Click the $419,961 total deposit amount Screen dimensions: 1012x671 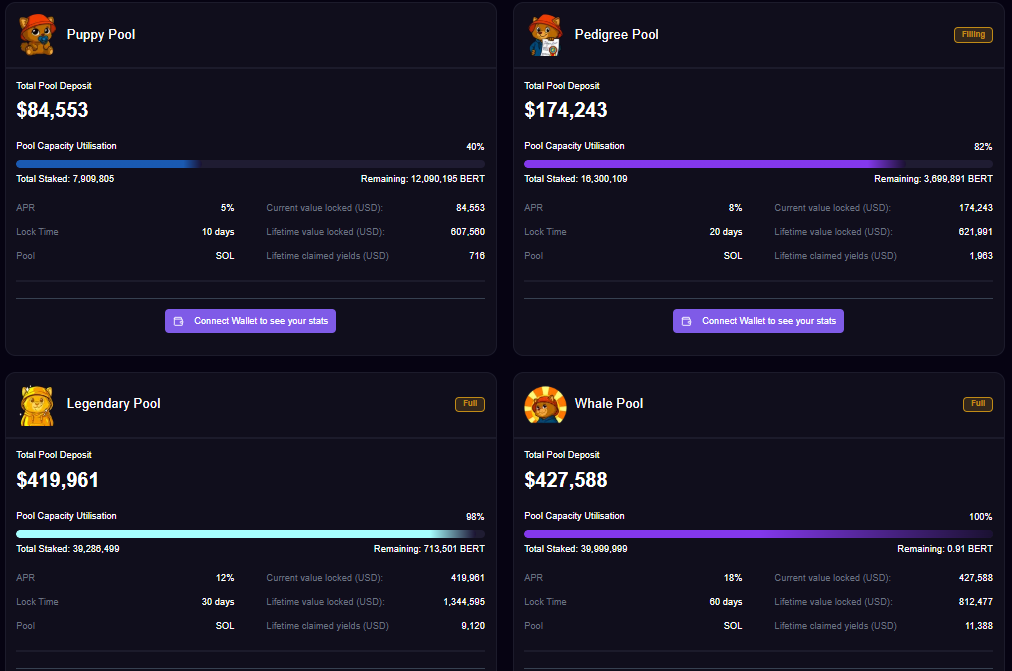coord(57,480)
